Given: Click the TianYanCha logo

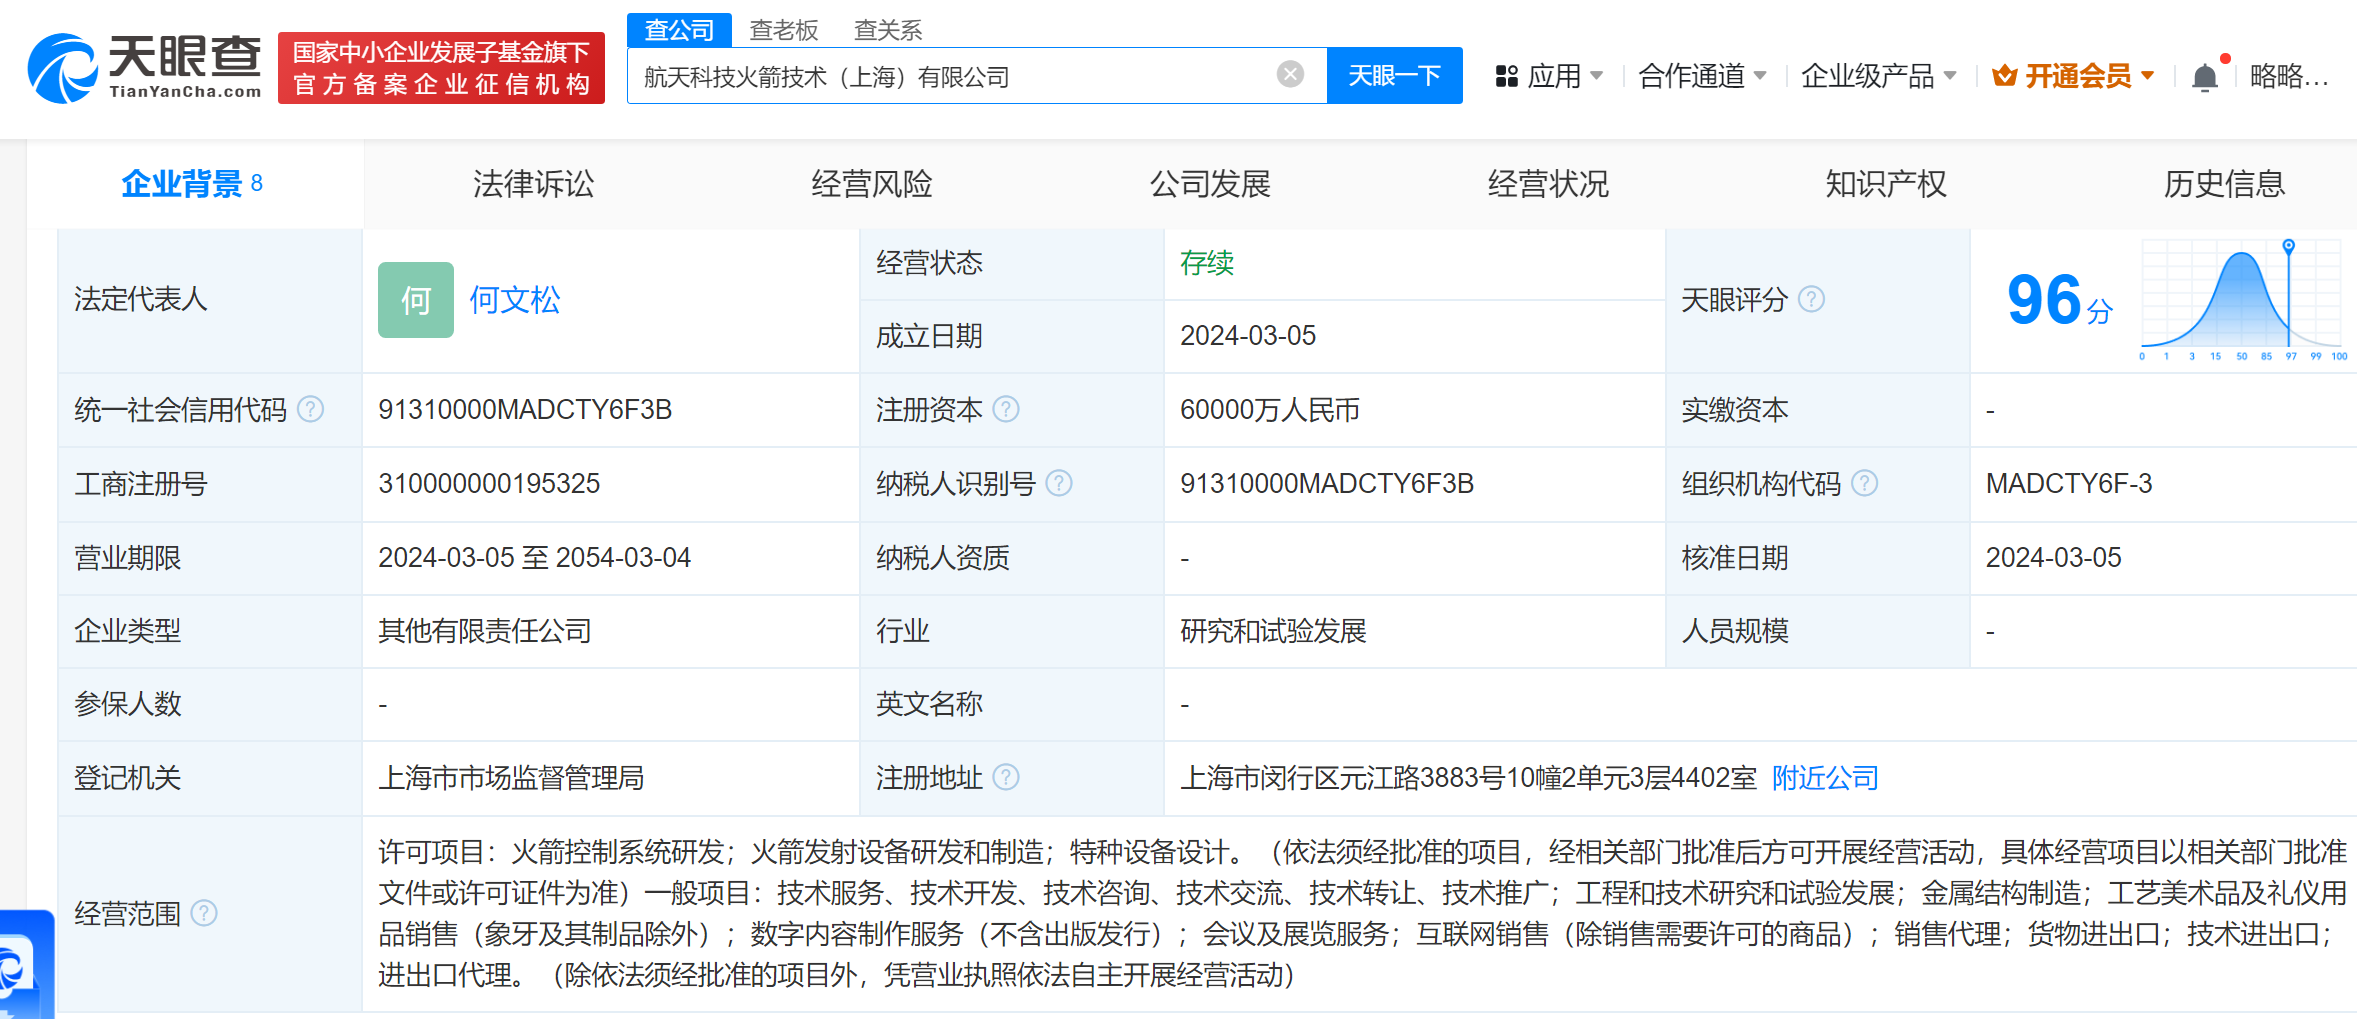Looking at the screenshot, I should pos(145,68).
